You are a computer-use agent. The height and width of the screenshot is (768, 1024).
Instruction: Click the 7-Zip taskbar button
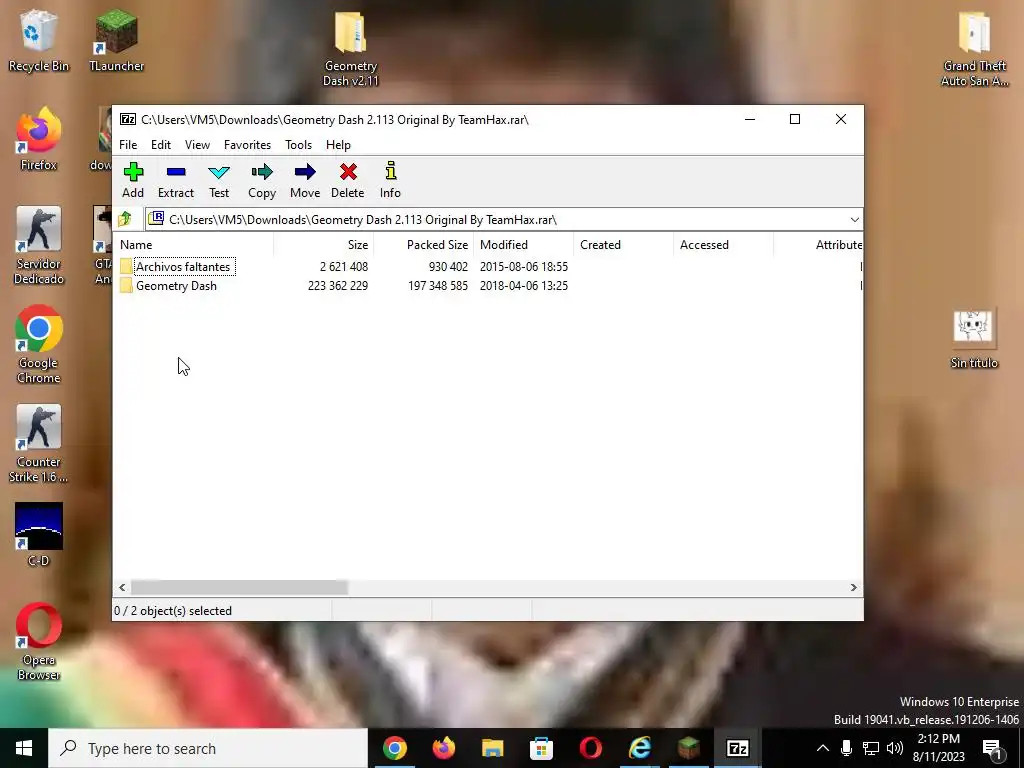pos(737,748)
